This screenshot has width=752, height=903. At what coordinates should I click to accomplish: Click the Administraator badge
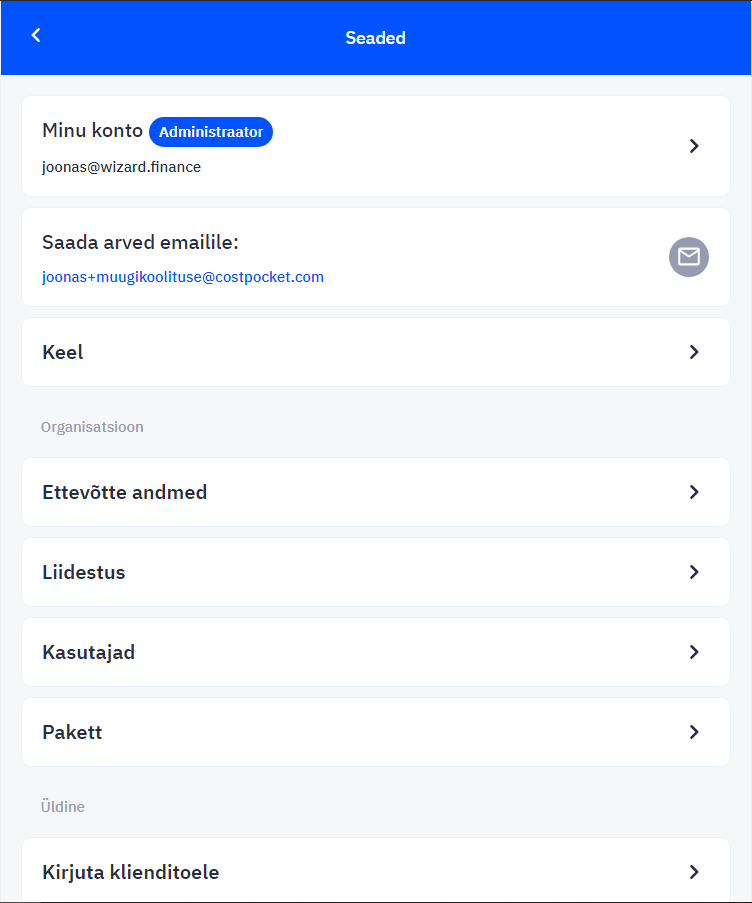[211, 132]
